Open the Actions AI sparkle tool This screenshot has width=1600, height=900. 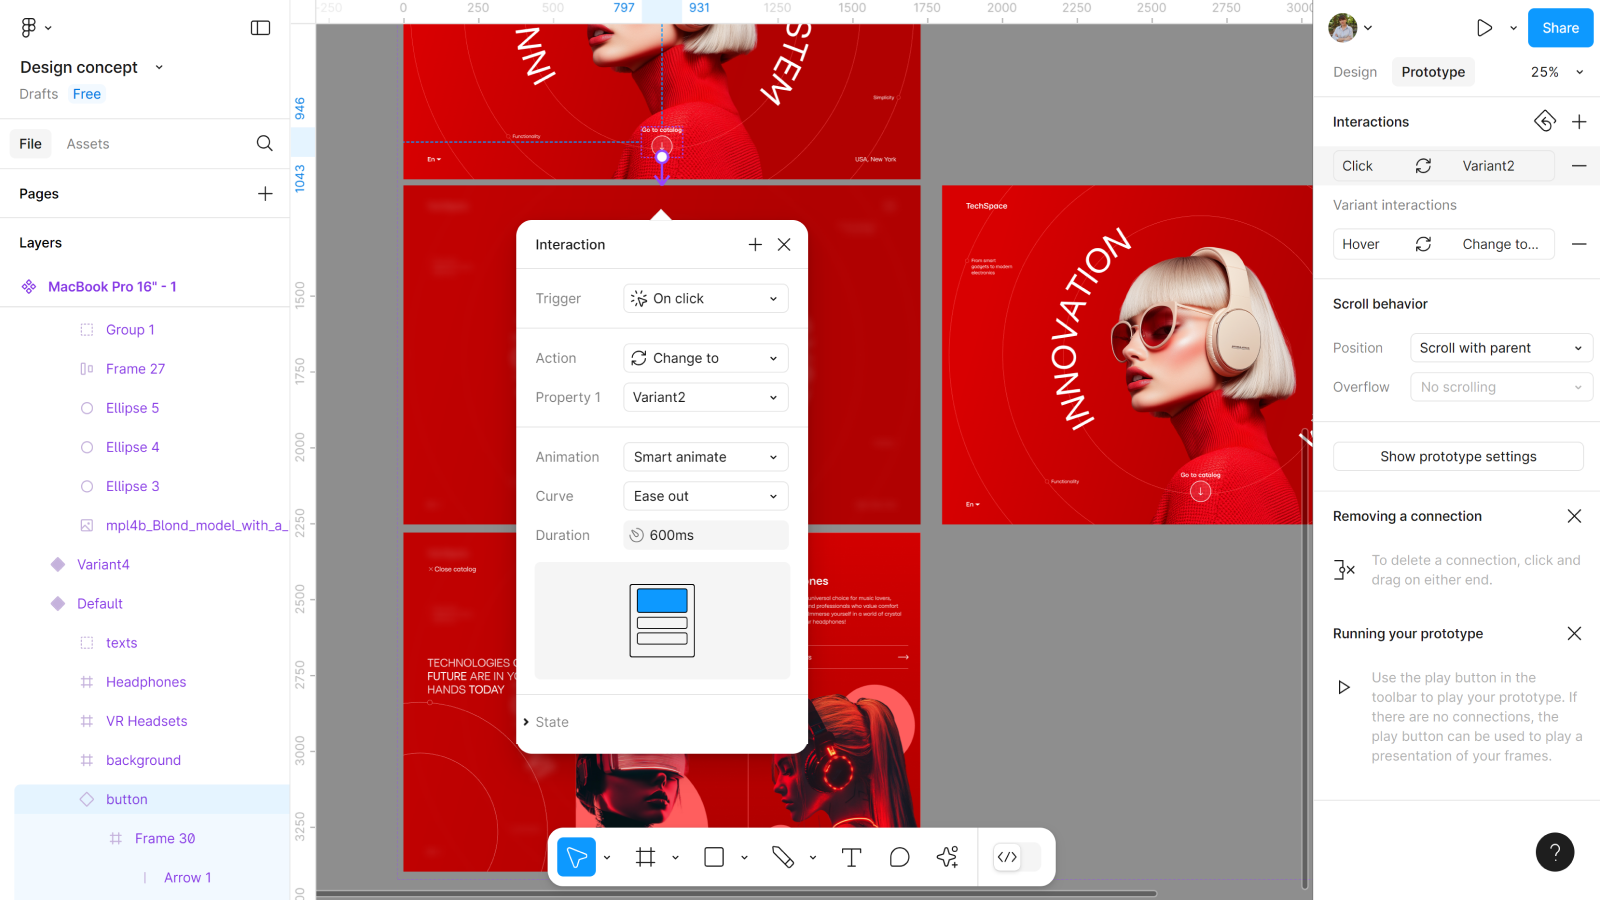point(947,857)
